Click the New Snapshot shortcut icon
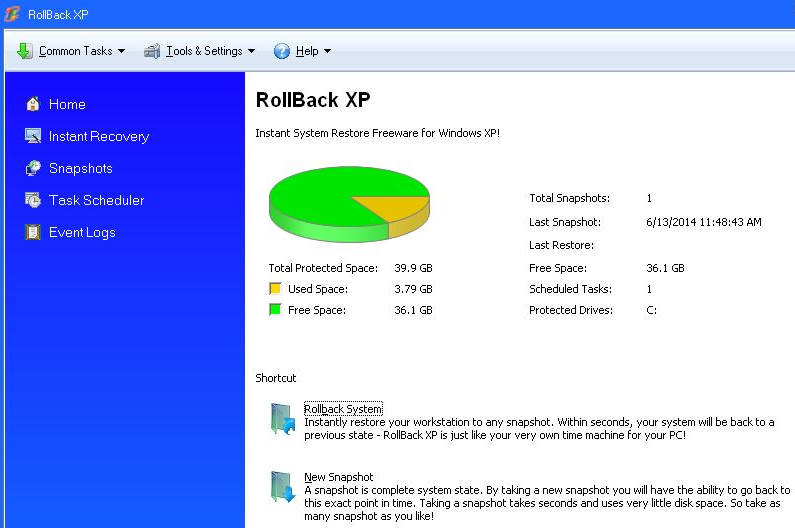The image size is (795, 528). 281,487
